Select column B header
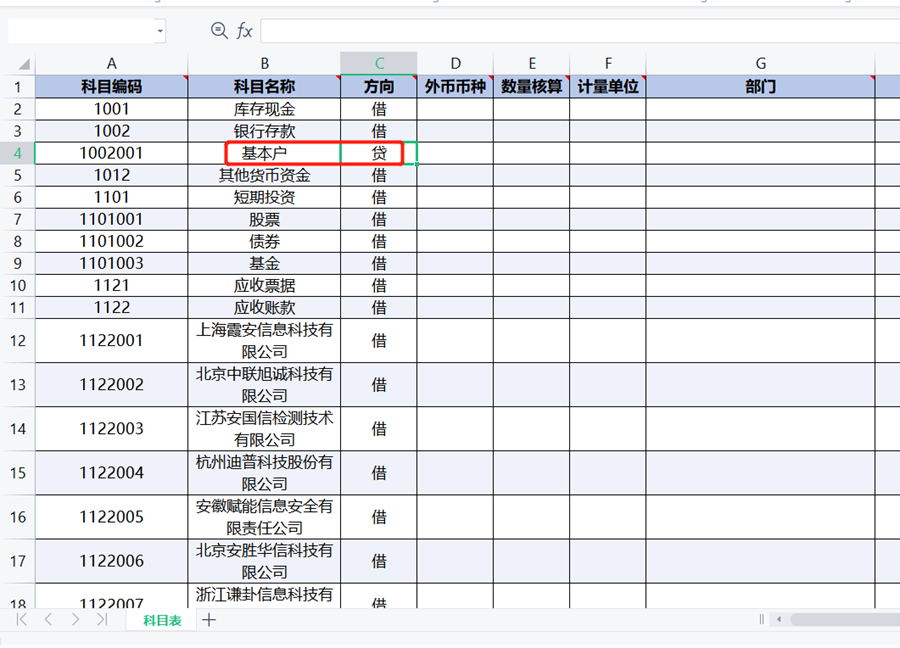900x648 pixels. tap(264, 63)
